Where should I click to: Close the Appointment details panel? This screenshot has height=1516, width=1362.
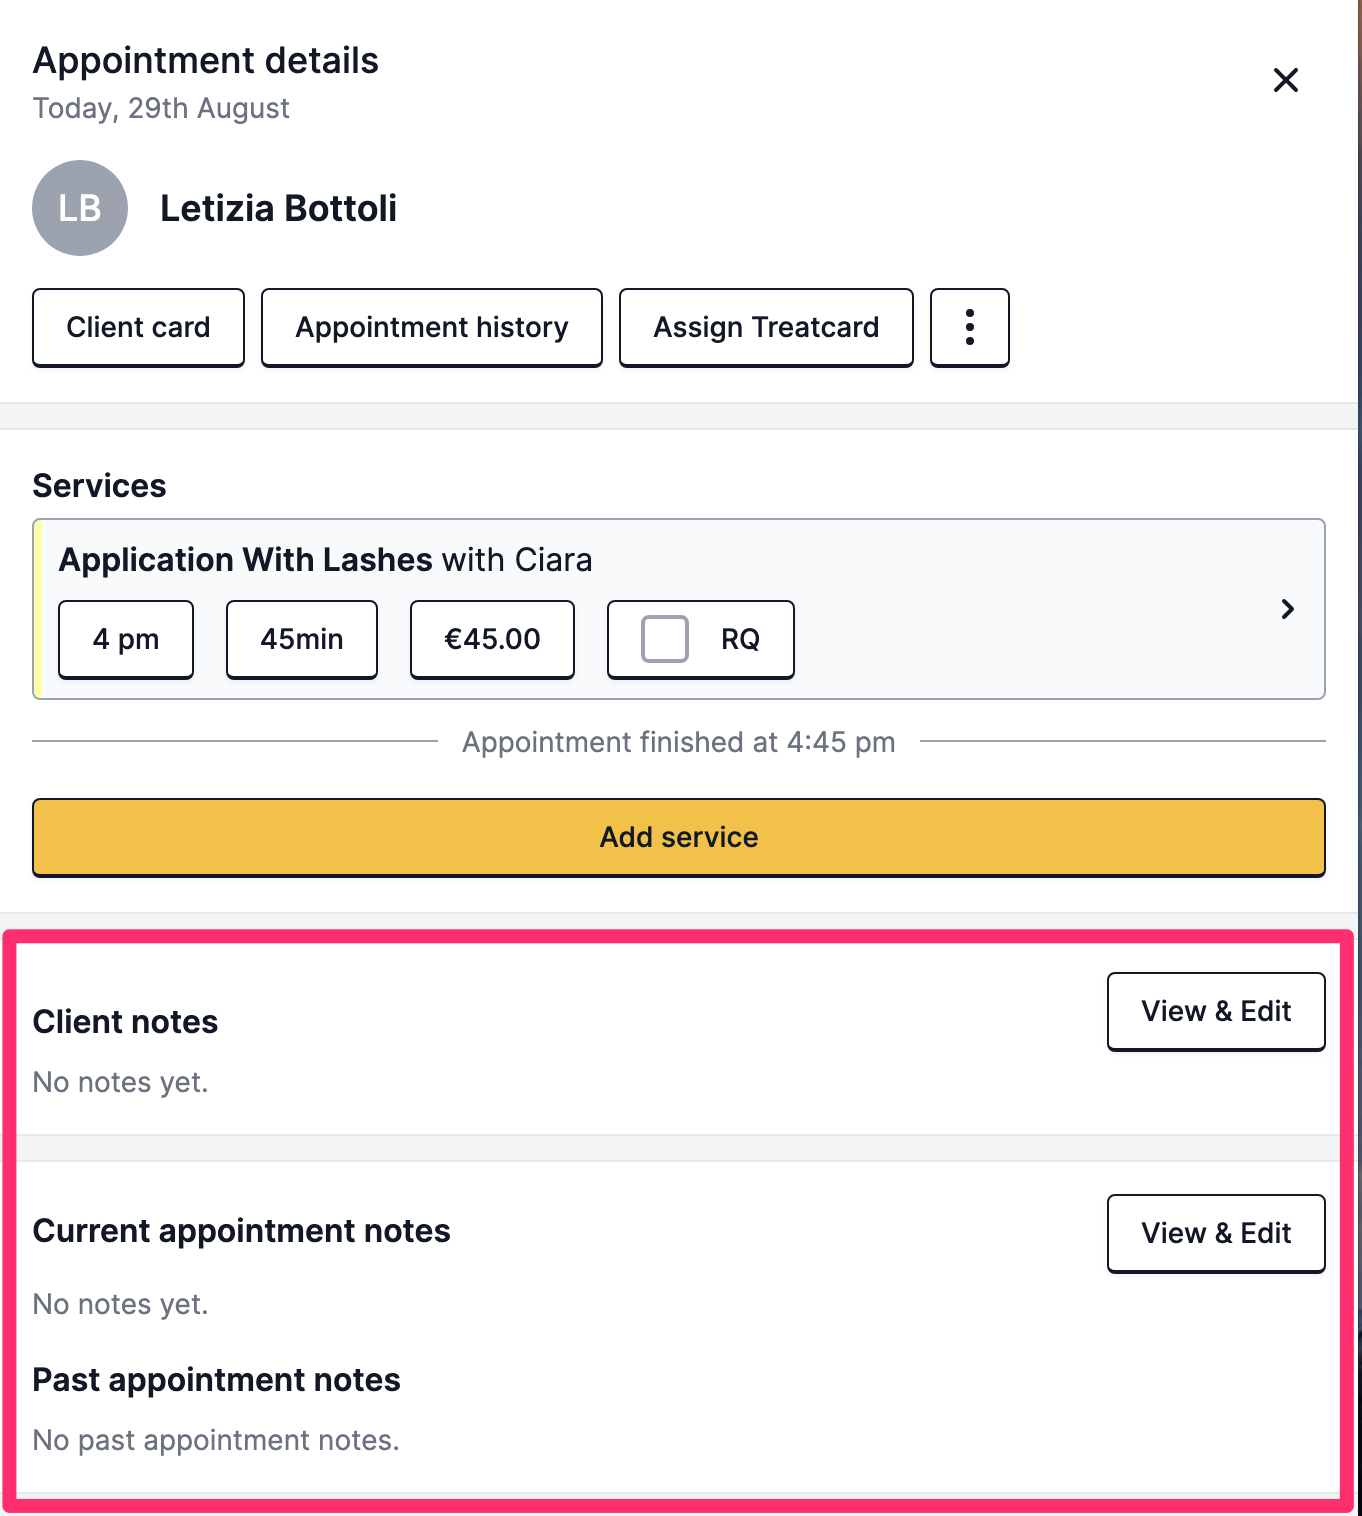click(x=1285, y=80)
